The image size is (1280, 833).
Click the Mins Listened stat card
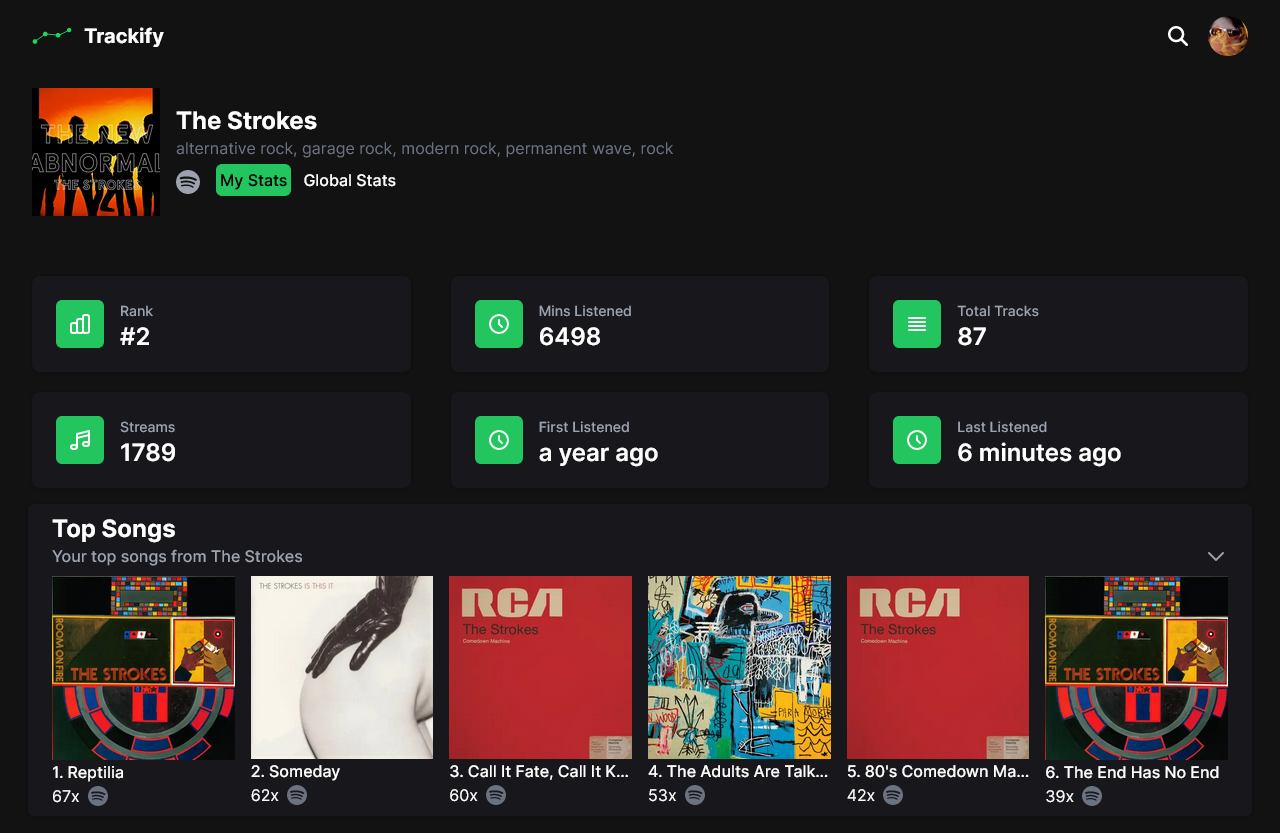640,324
